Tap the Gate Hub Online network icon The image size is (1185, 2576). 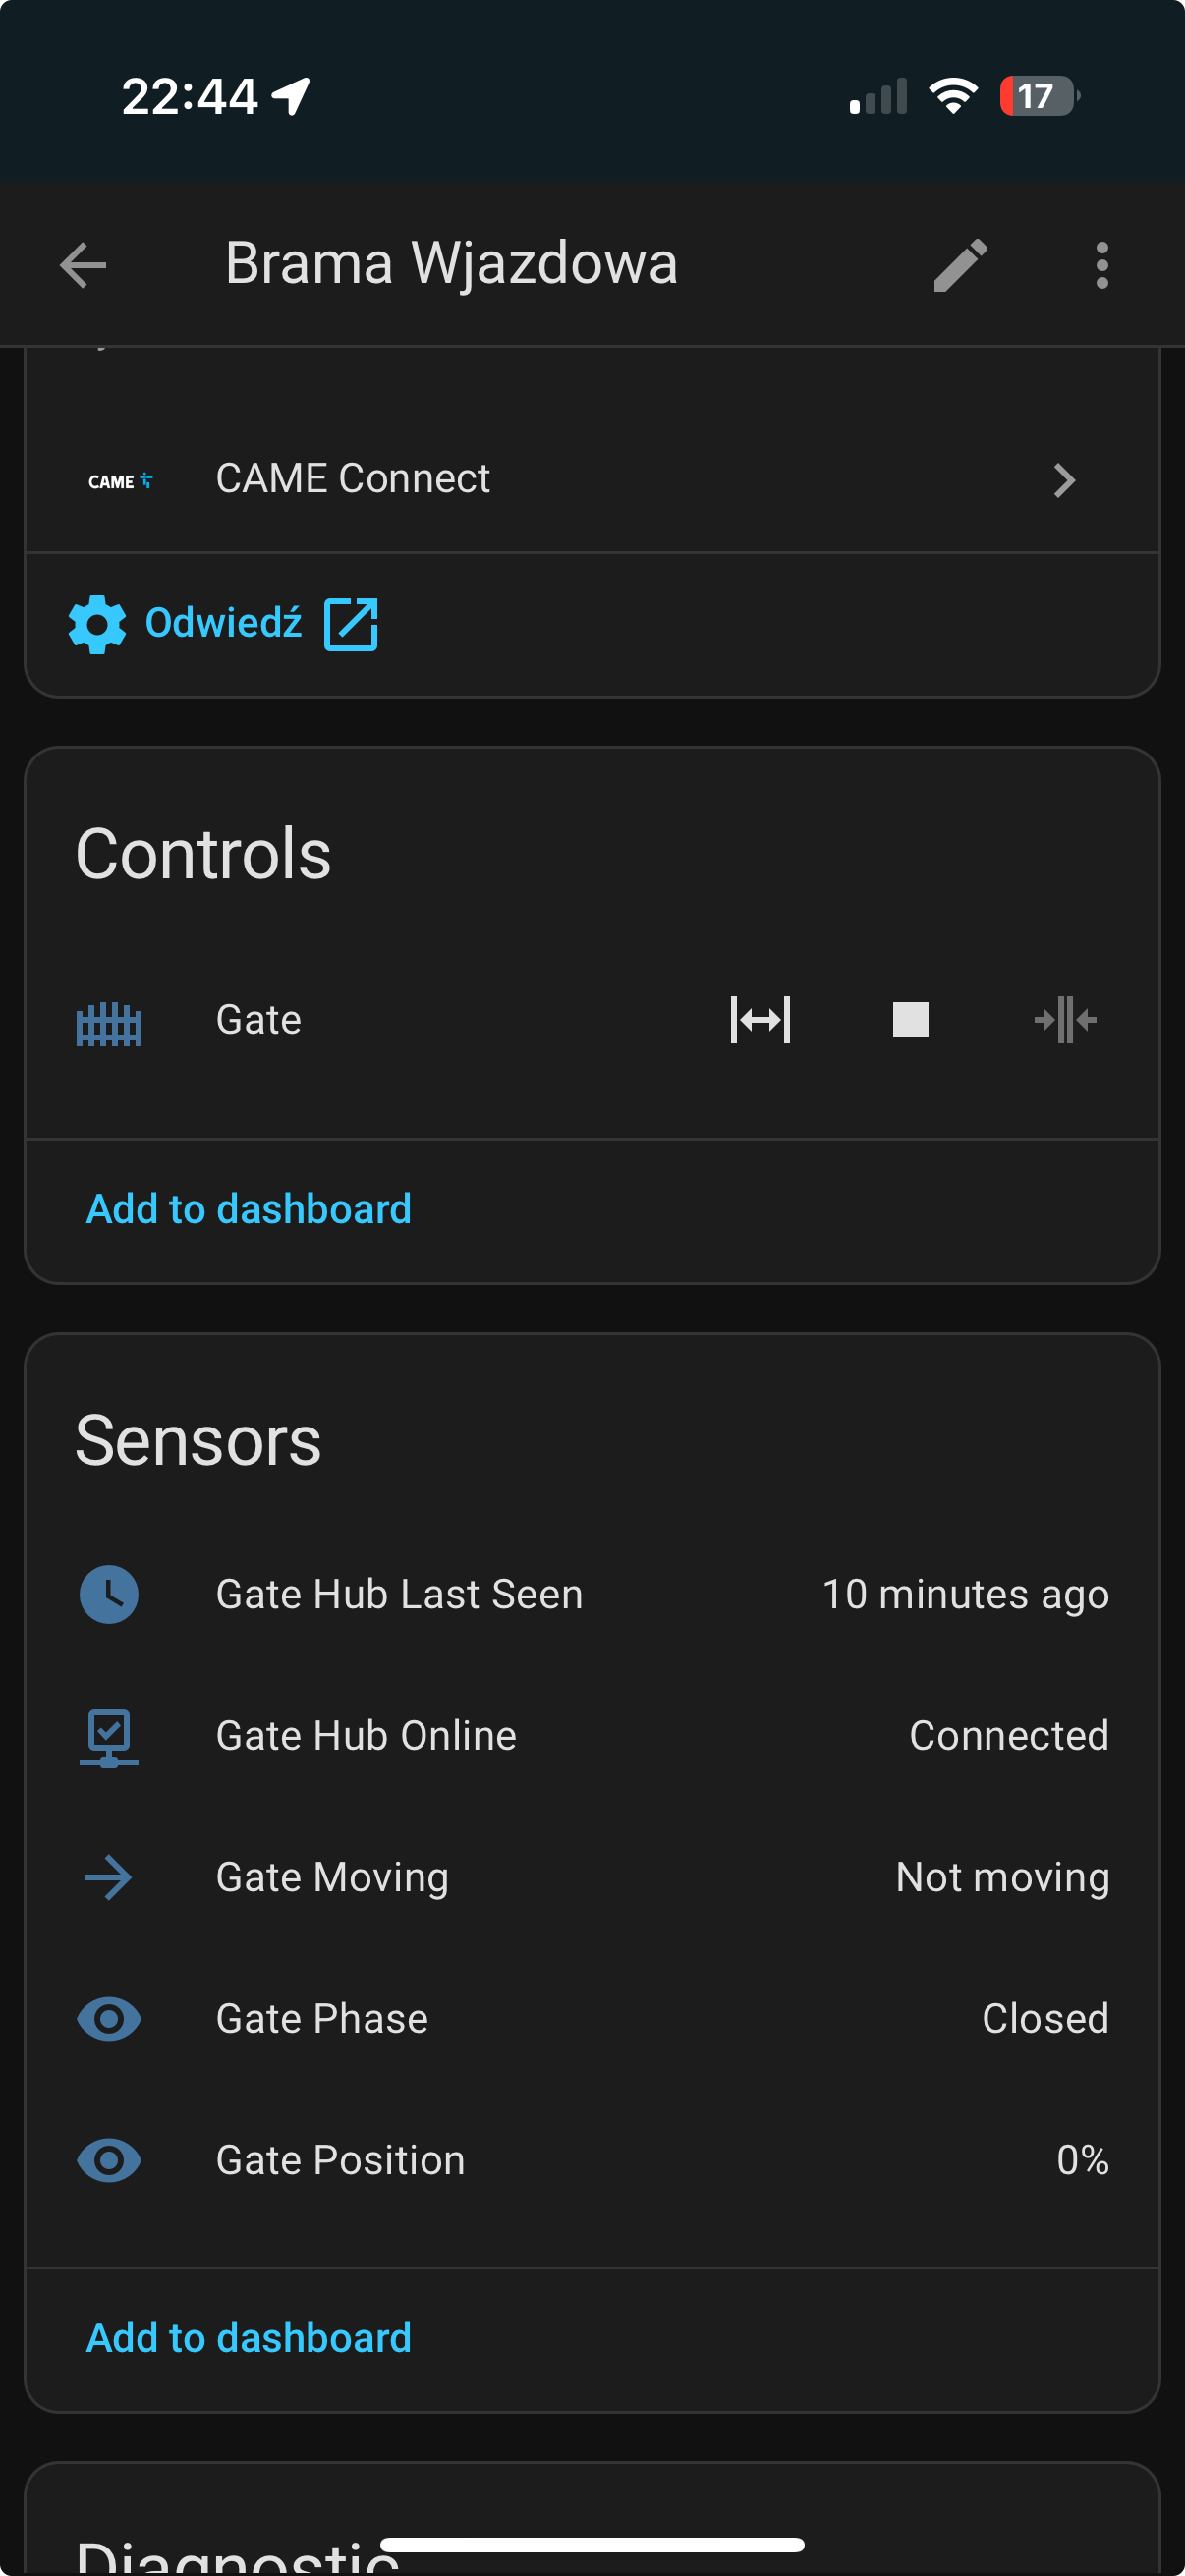coord(109,1737)
